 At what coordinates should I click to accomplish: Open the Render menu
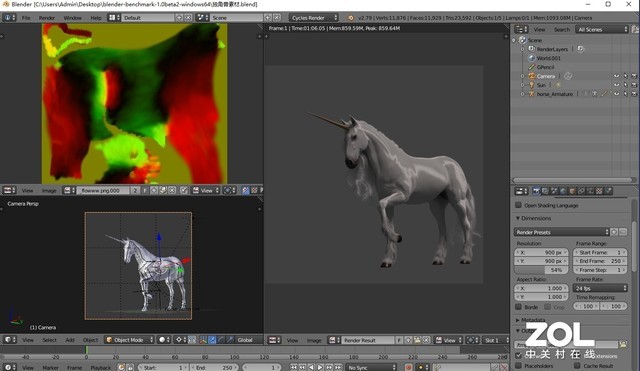click(x=47, y=18)
